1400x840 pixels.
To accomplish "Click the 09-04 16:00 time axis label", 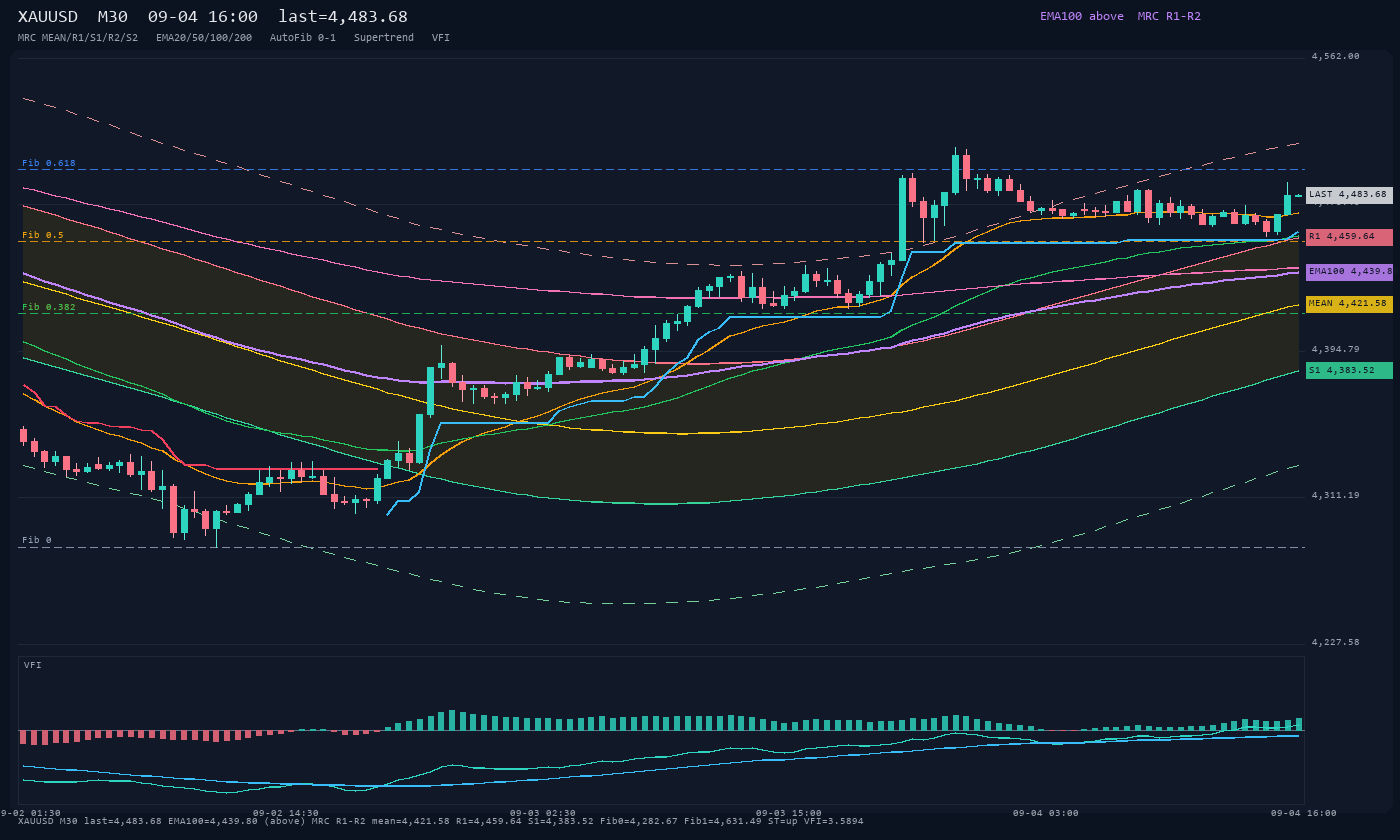I will pos(1304,813).
